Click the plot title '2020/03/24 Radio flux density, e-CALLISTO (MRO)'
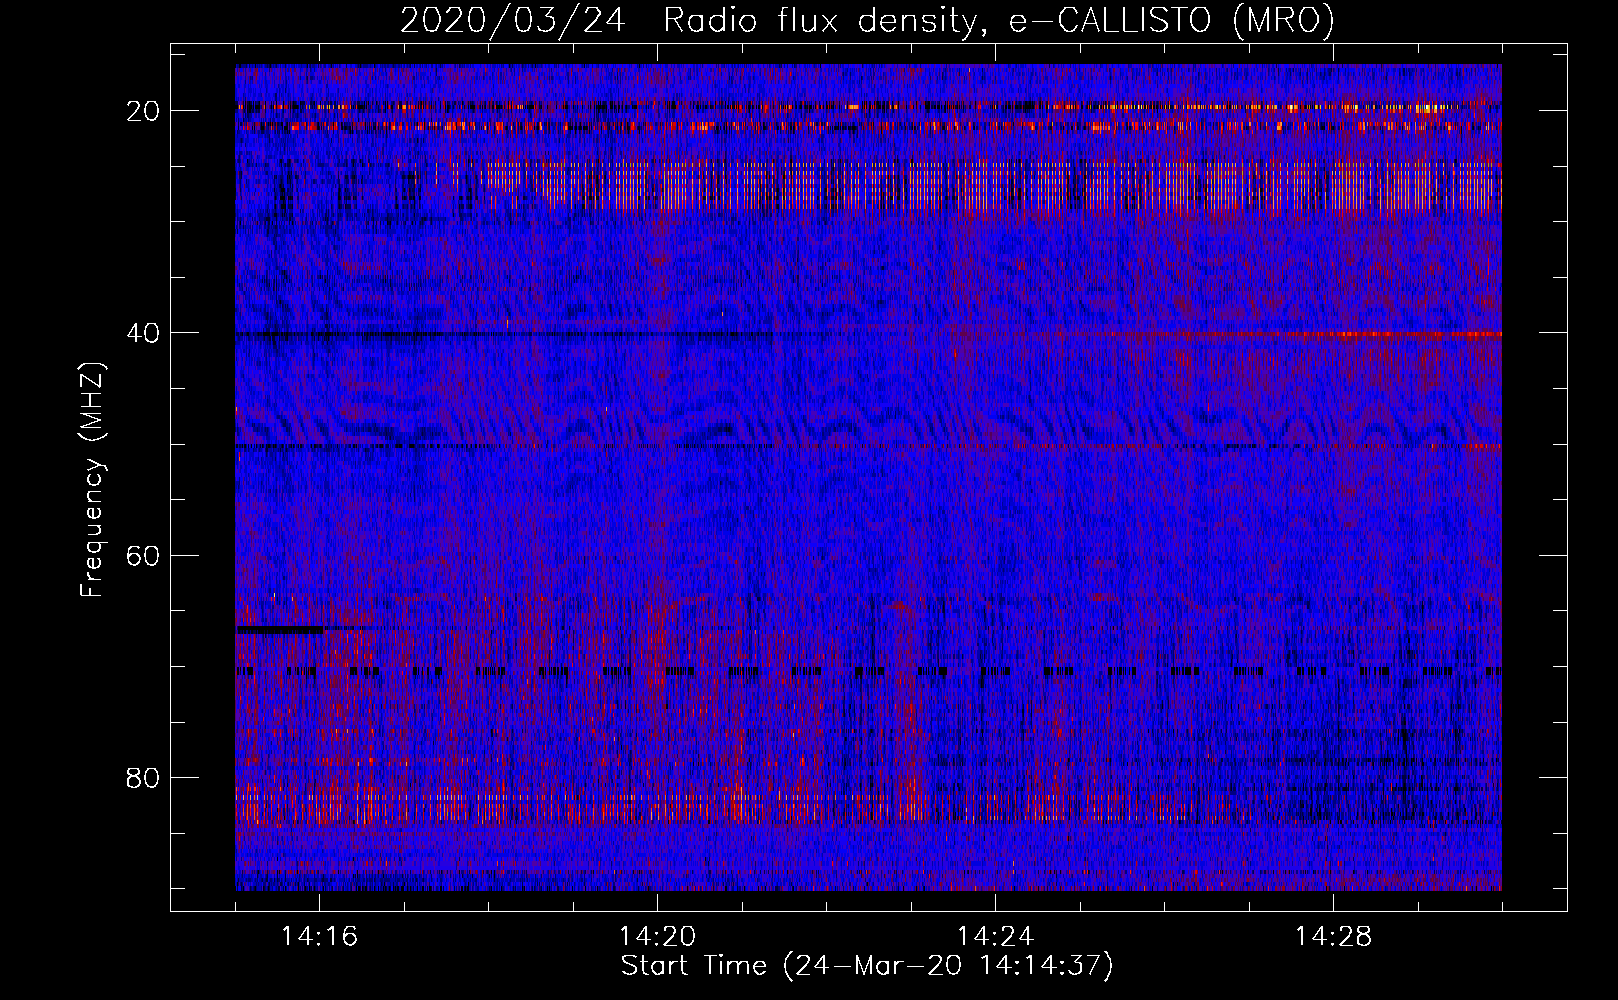This screenshot has width=1618, height=1000. (867, 20)
